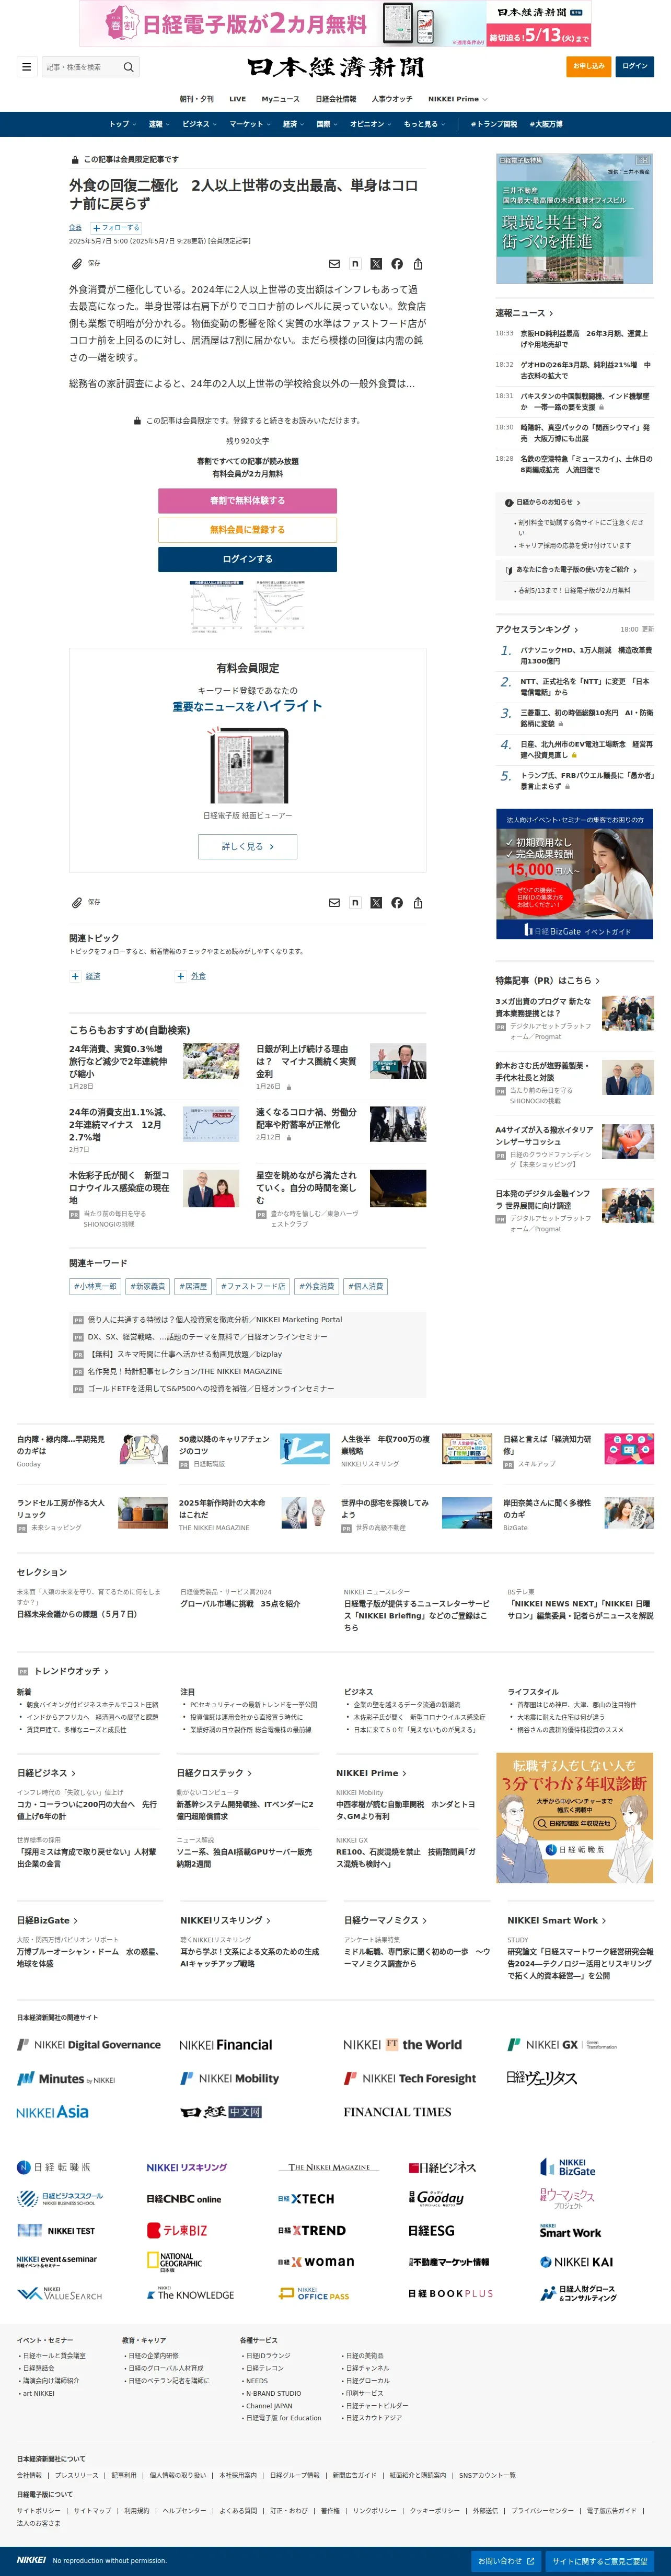Screen dimensions: 671x2576
Task: Click NIKKEI logo in the footer bar
Action: 31,2560
